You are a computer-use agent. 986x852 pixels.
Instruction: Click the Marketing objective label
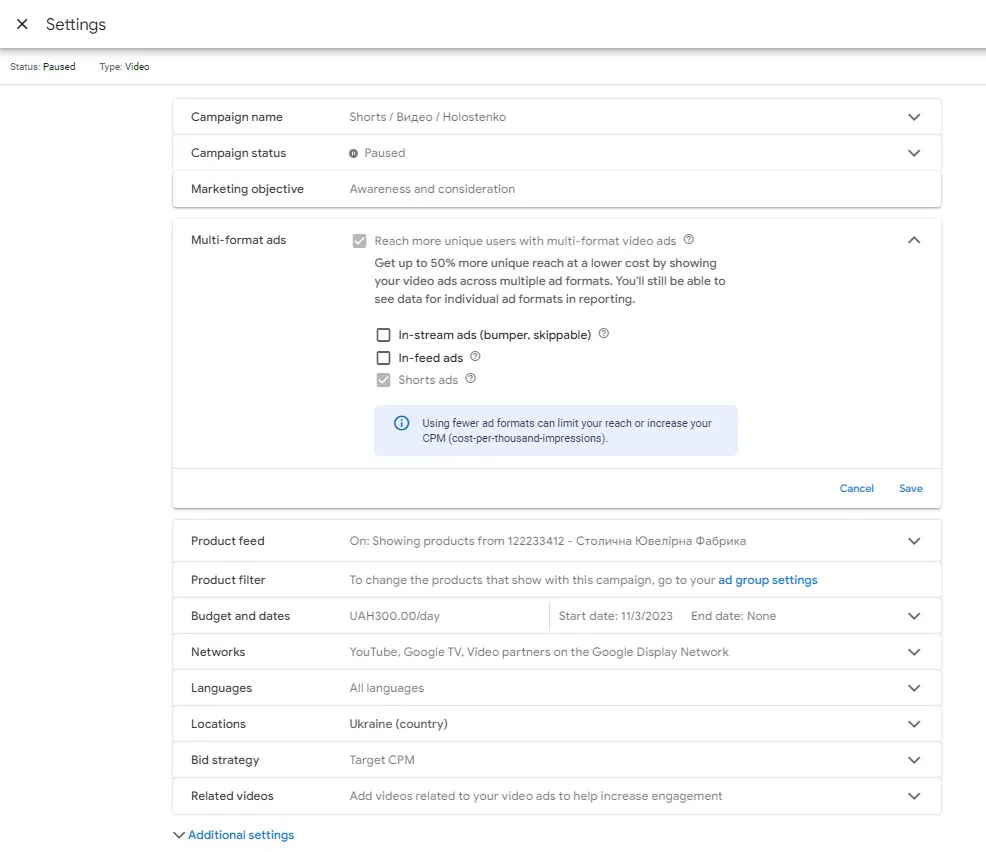[247, 189]
